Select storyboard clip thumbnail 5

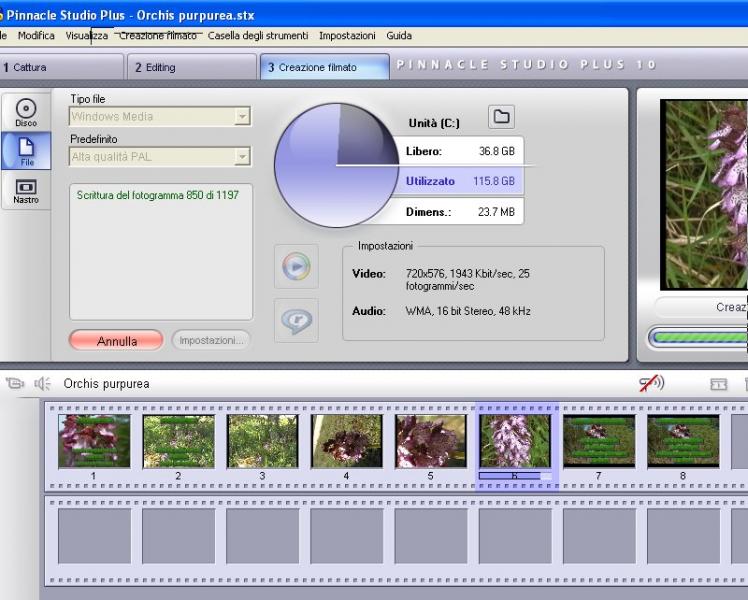(431, 441)
